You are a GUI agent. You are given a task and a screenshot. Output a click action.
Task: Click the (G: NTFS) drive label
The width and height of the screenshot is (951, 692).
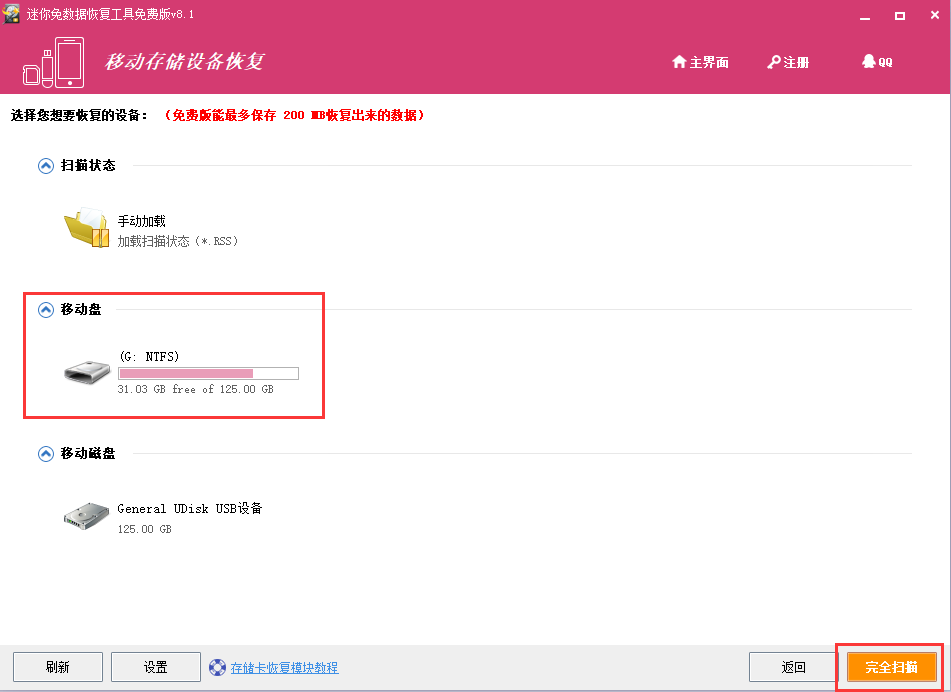pyautogui.click(x=149, y=357)
